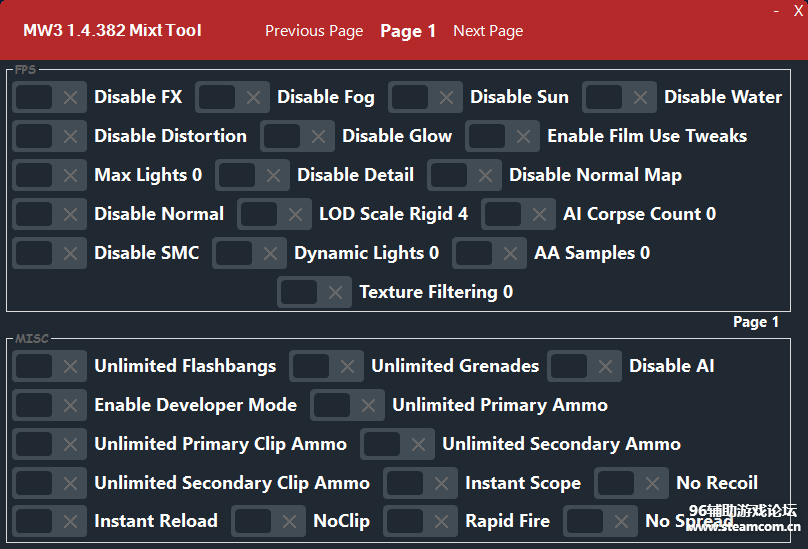Viewport: 808px width, 549px height.
Task: Close the Mixt Tool window
Action: pos(797,10)
